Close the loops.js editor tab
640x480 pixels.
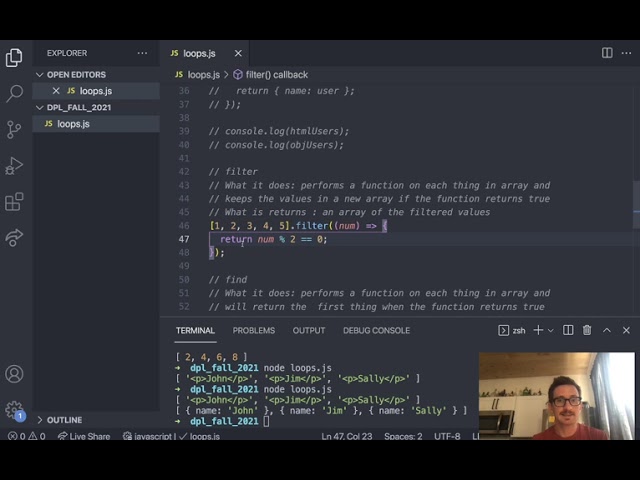[238, 53]
